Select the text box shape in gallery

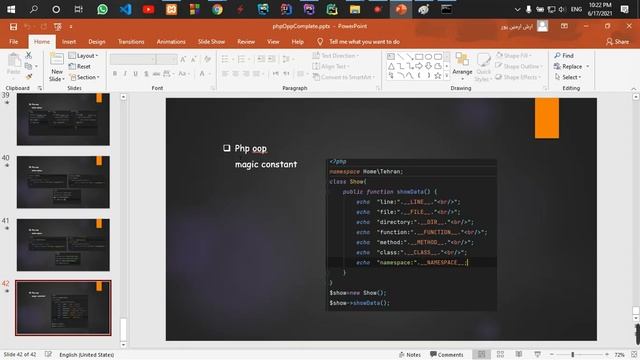coord(391,57)
